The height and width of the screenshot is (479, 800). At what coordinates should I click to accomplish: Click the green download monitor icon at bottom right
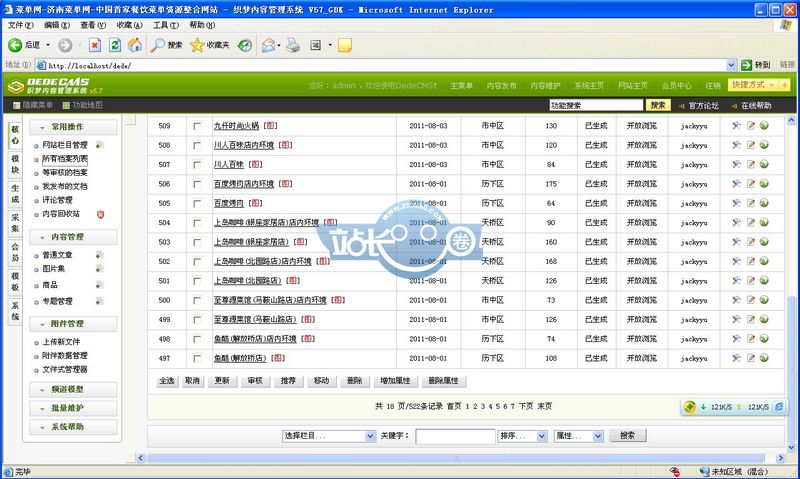[x=690, y=407]
